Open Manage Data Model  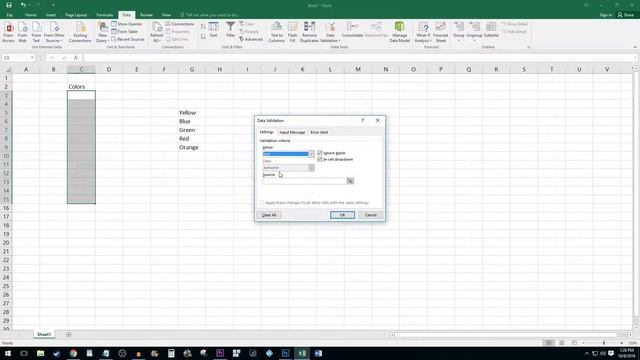point(400,32)
